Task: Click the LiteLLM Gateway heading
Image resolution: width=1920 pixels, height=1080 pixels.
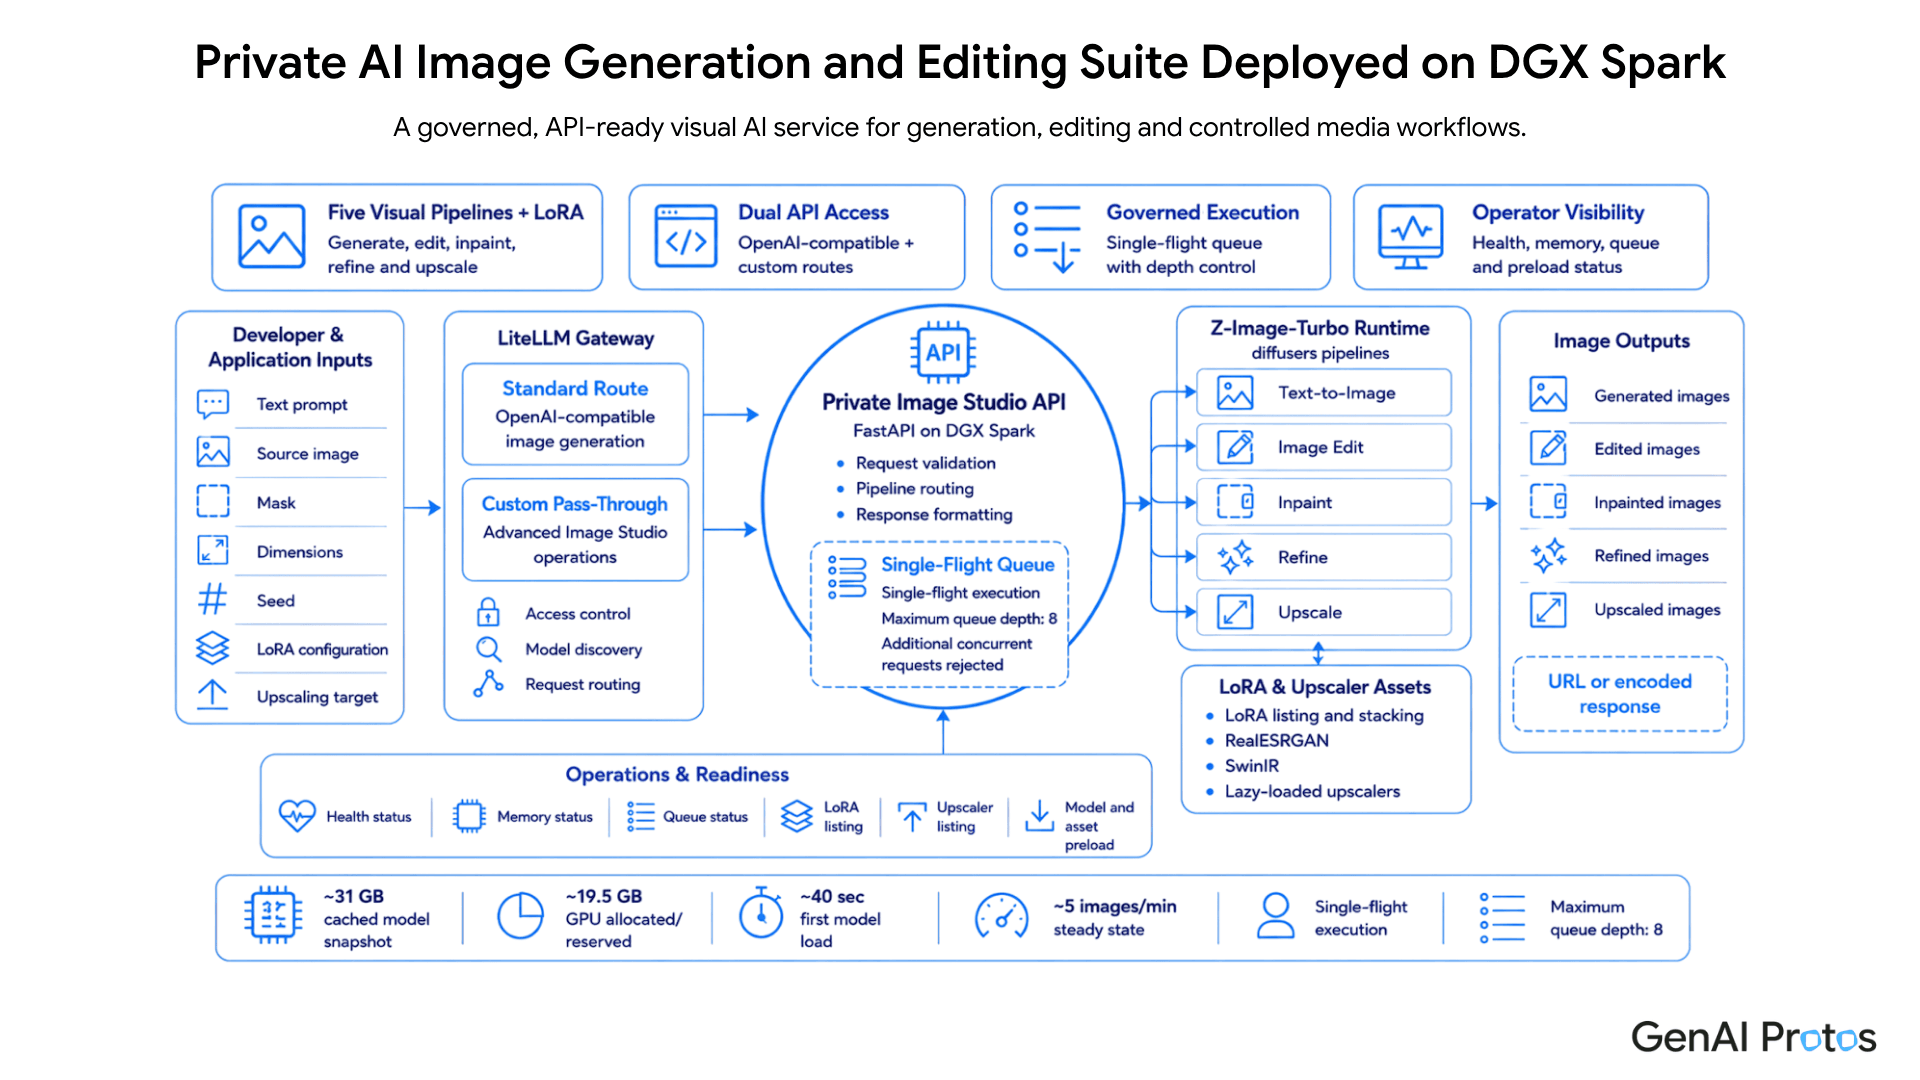Action: pyautogui.click(x=576, y=338)
